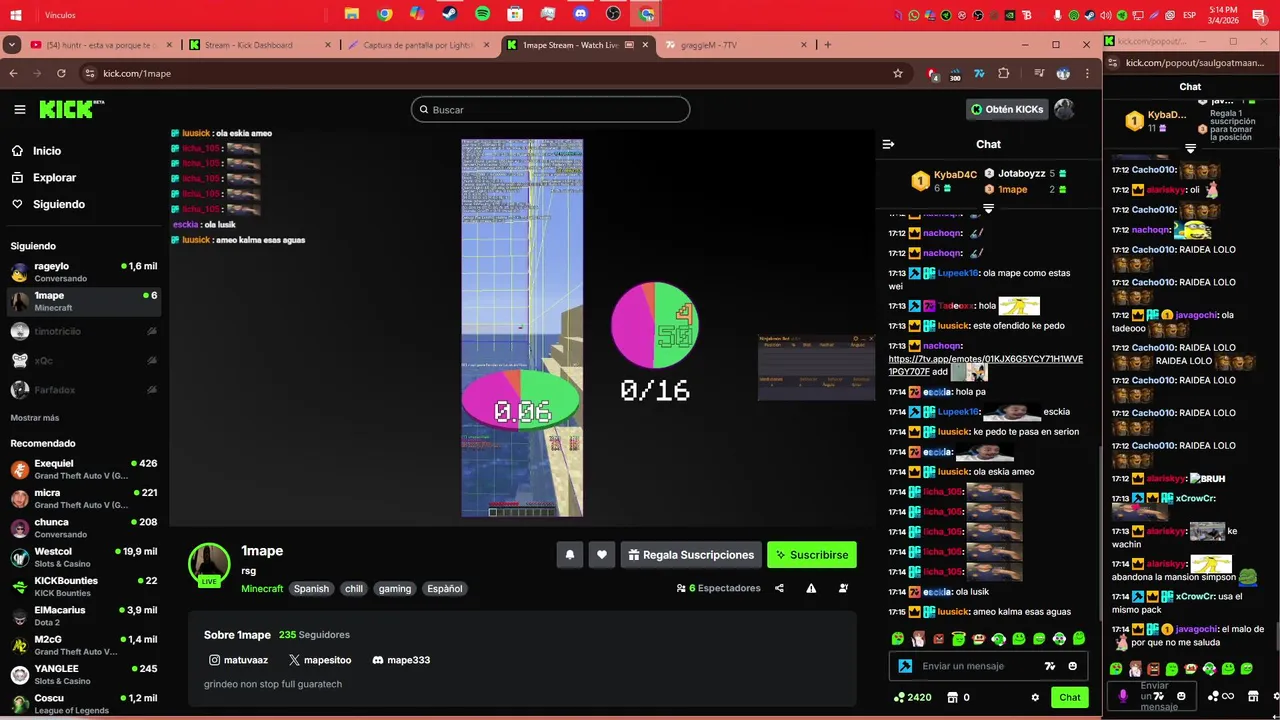The width and height of the screenshot is (1280, 720).
Task: Collapse the main chat panel
Action: (888, 144)
